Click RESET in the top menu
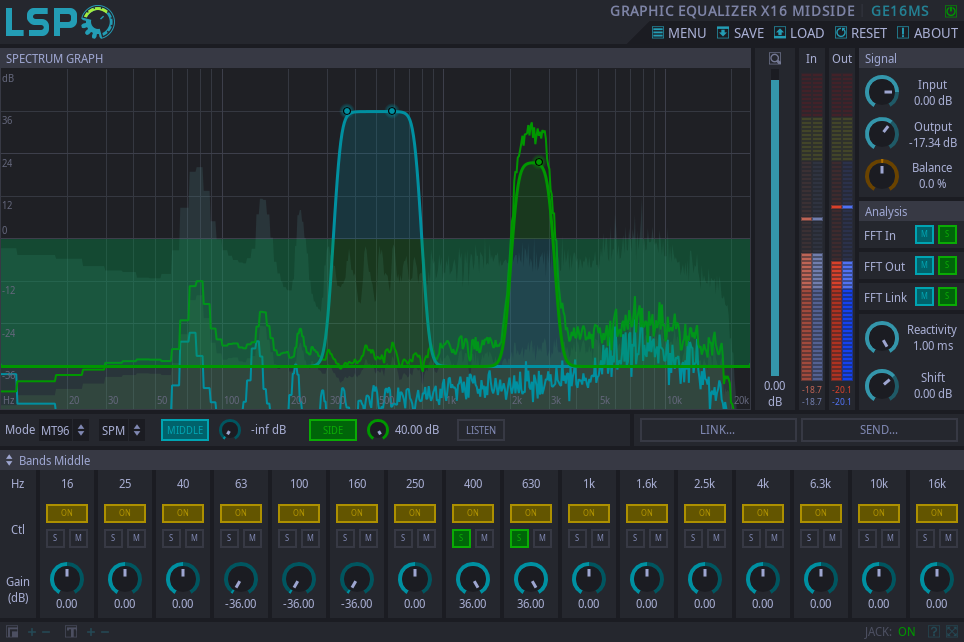Screen dimensions: 964x642 pyautogui.click(x=861, y=33)
